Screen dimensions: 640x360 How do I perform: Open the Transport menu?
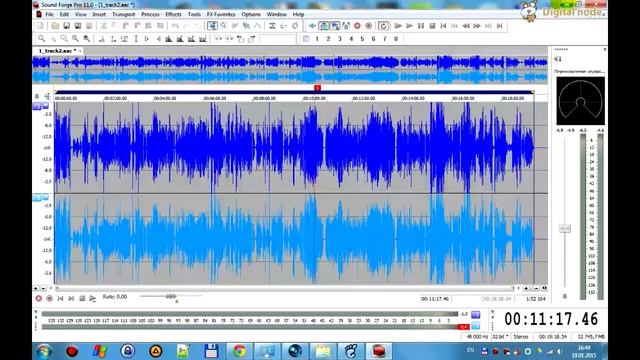(123, 14)
